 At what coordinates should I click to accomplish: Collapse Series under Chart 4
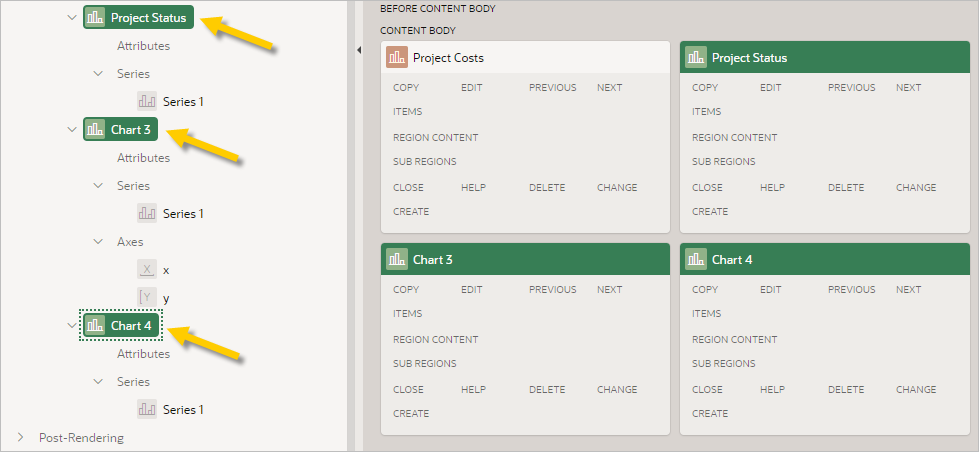tap(98, 381)
